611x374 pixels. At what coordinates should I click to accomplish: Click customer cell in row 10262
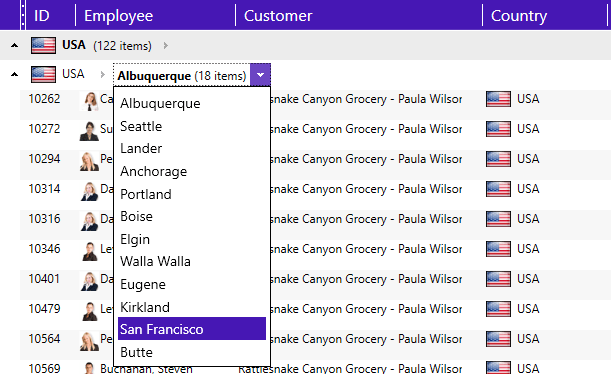pyautogui.click(x=366, y=99)
